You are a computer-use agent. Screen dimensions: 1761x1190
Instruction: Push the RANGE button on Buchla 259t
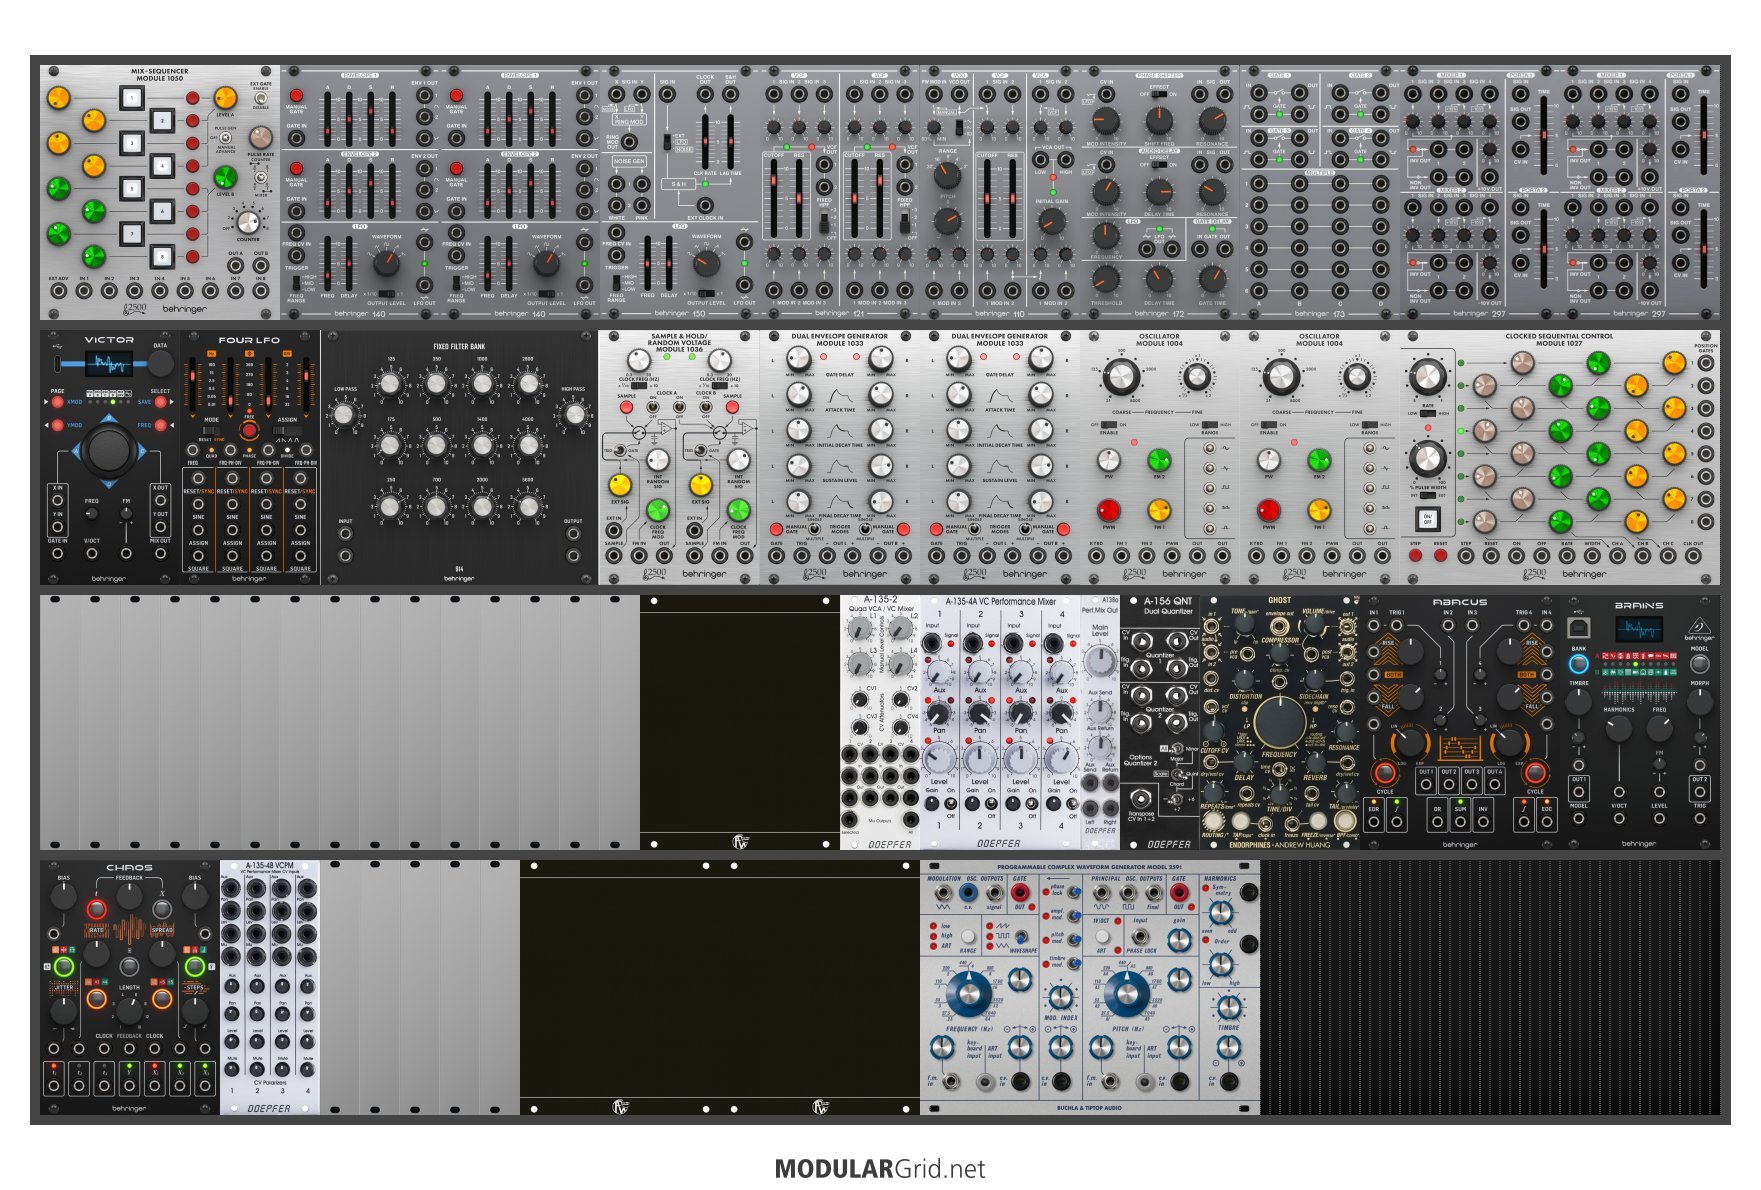point(968,937)
